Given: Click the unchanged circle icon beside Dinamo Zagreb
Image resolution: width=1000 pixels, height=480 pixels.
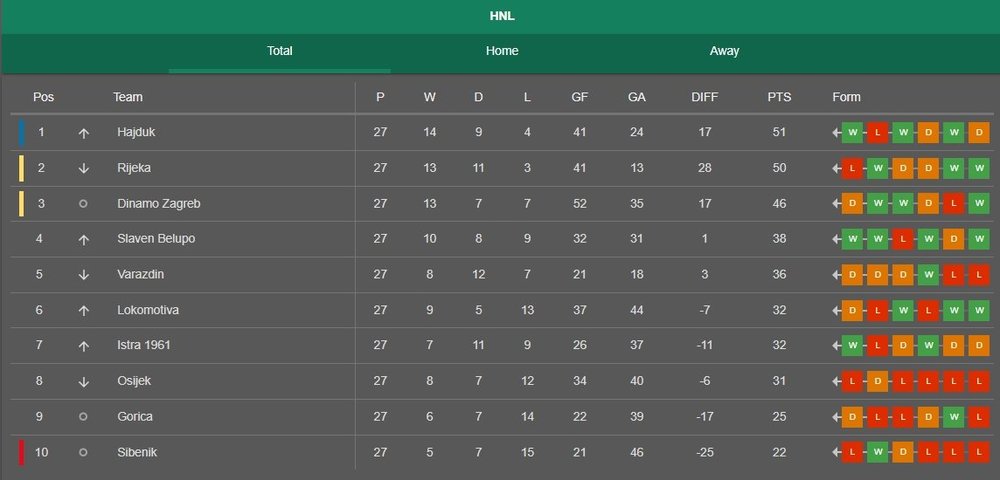Looking at the screenshot, I should click(83, 204).
